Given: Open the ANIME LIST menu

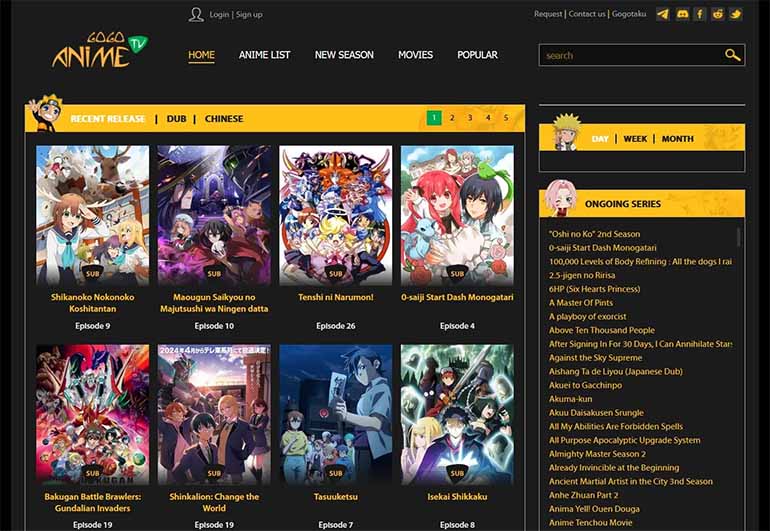Looking at the screenshot, I should [x=264, y=55].
